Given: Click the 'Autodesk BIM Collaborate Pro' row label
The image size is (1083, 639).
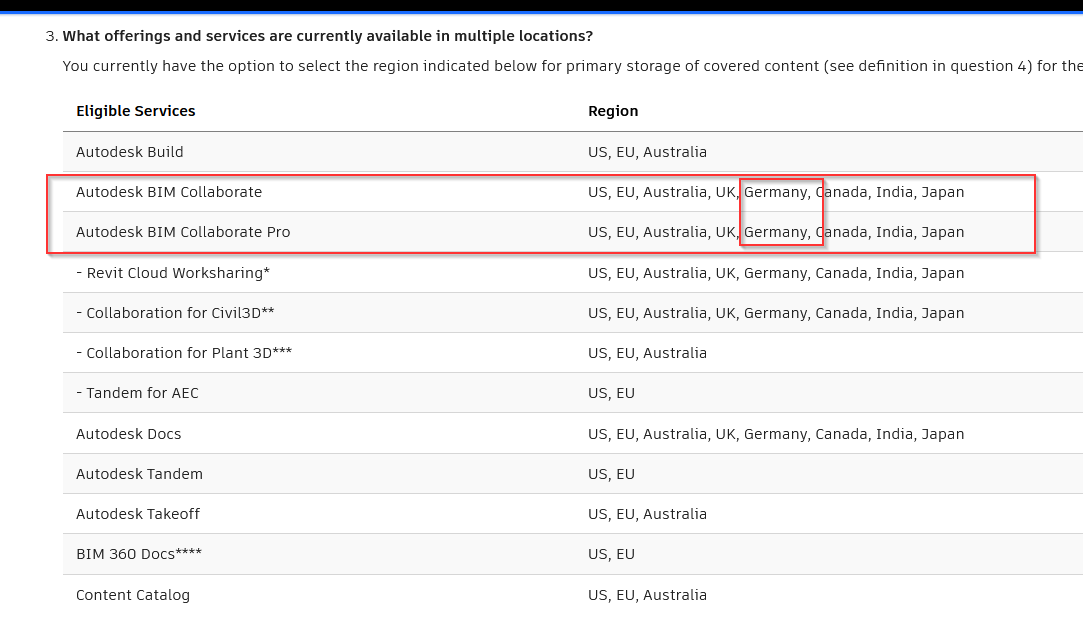Looking at the screenshot, I should [x=183, y=232].
